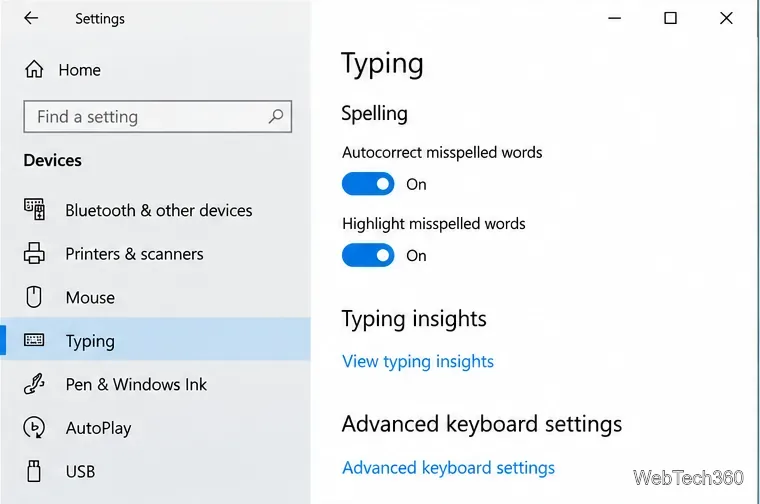Disable Autocorrect misspelled words toggle
Image resolution: width=760 pixels, height=504 pixels.
click(x=368, y=184)
